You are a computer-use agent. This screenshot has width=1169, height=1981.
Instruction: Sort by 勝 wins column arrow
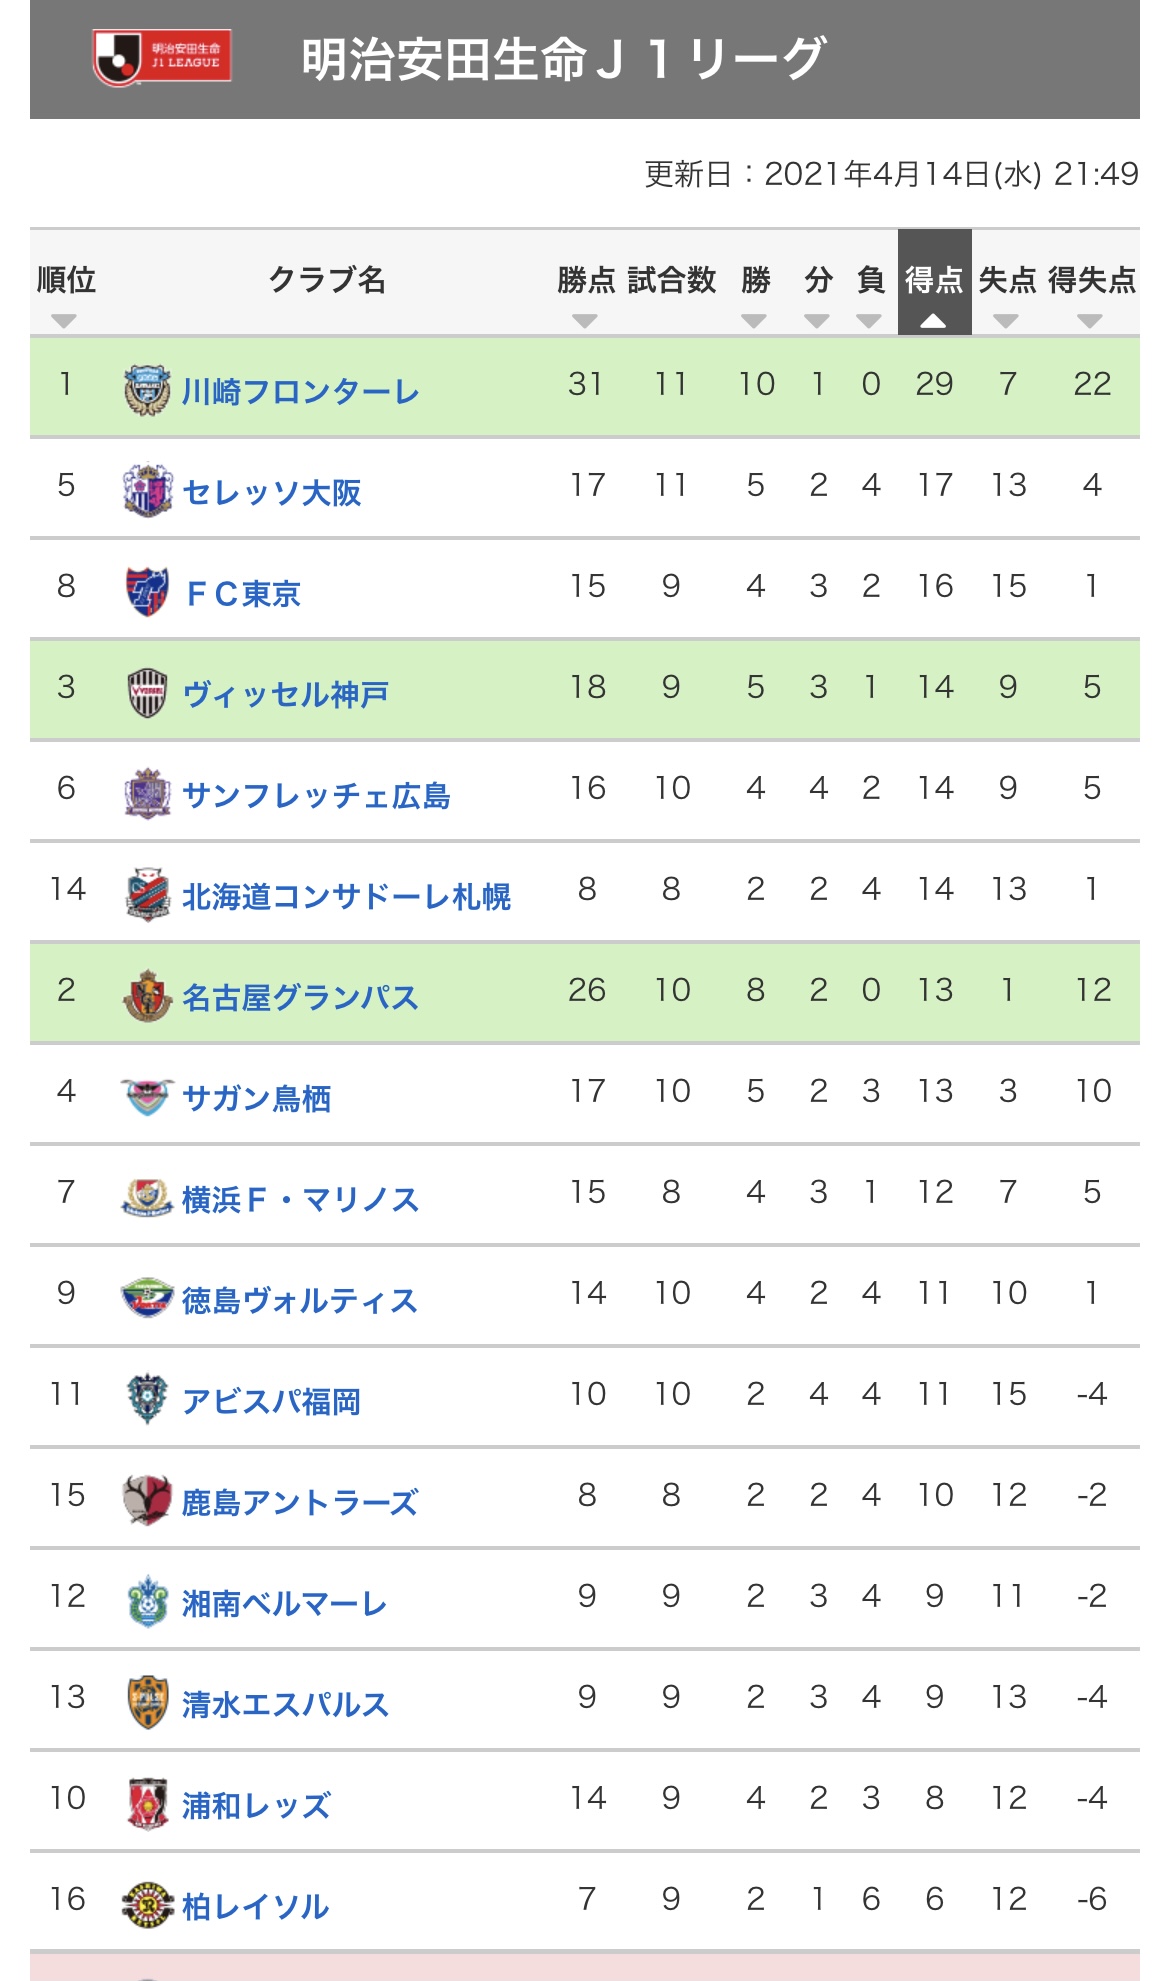tap(754, 321)
